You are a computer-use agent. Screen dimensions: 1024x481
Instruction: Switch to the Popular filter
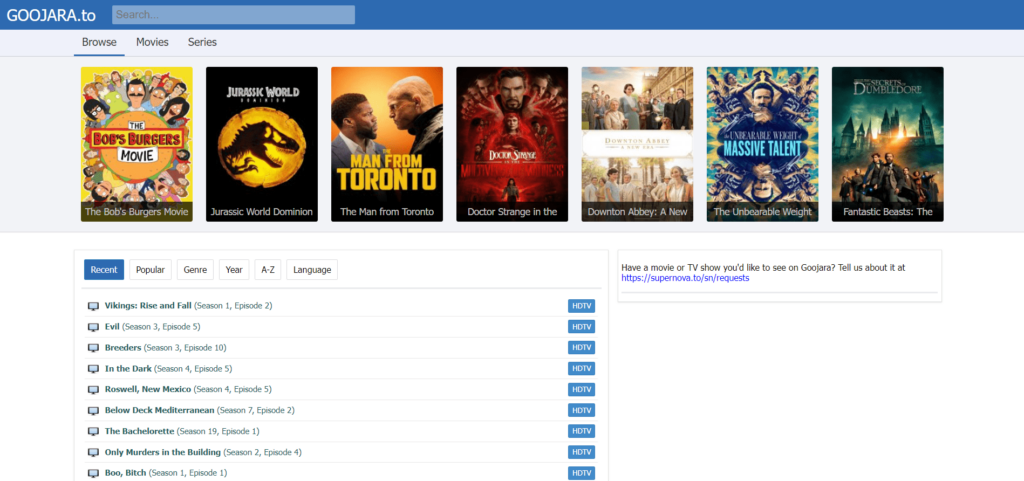(150, 270)
